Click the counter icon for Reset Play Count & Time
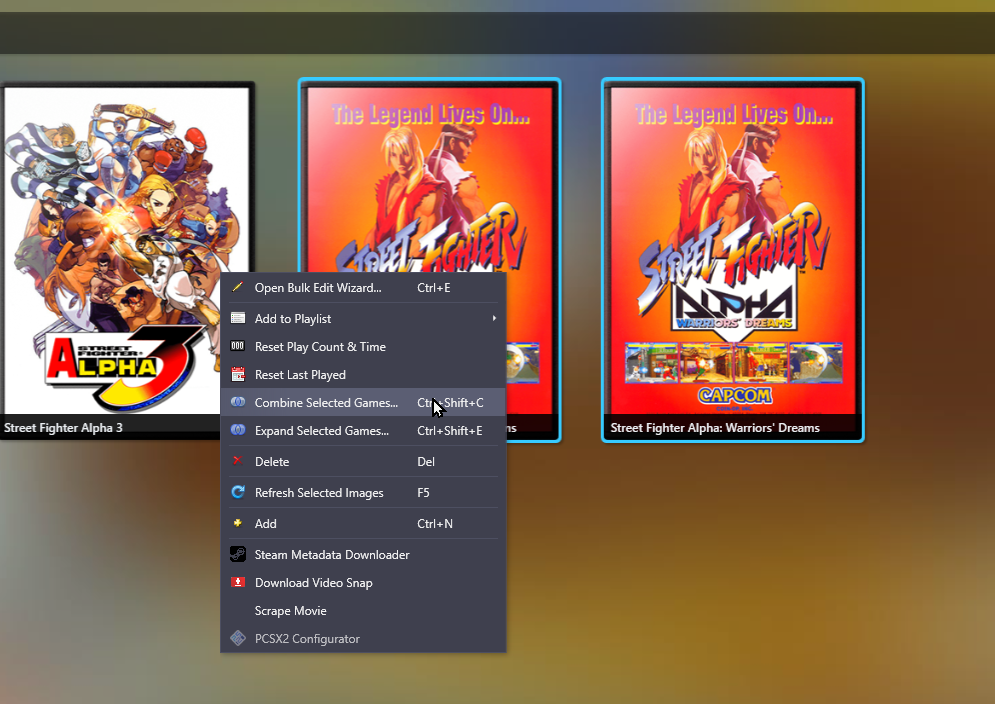This screenshot has height=704, width=995. pos(237,346)
